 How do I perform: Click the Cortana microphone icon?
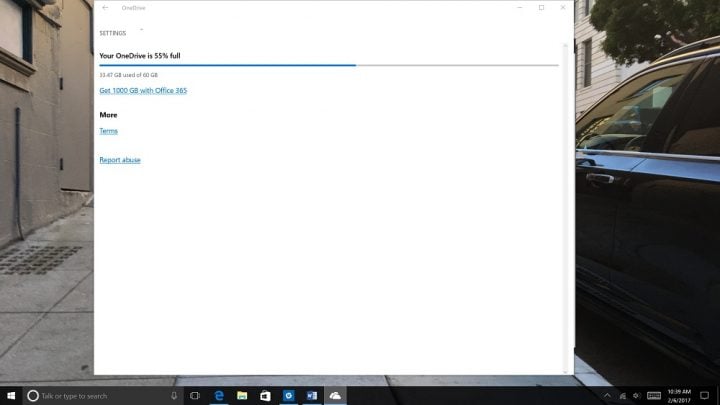pyautogui.click(x=174, y=396)
